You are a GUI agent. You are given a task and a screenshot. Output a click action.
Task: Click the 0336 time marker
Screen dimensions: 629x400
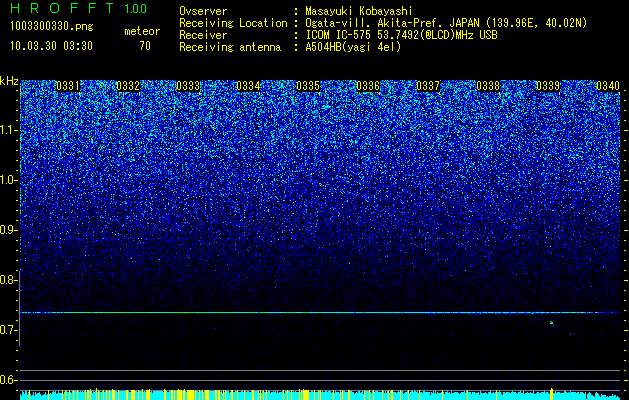(368, 86)
